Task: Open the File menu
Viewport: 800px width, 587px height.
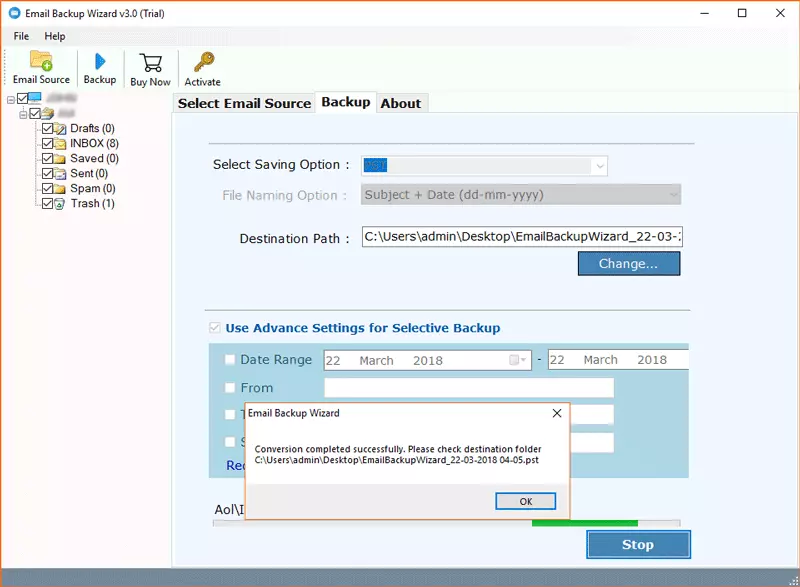Action: click(x=21, y=36)
